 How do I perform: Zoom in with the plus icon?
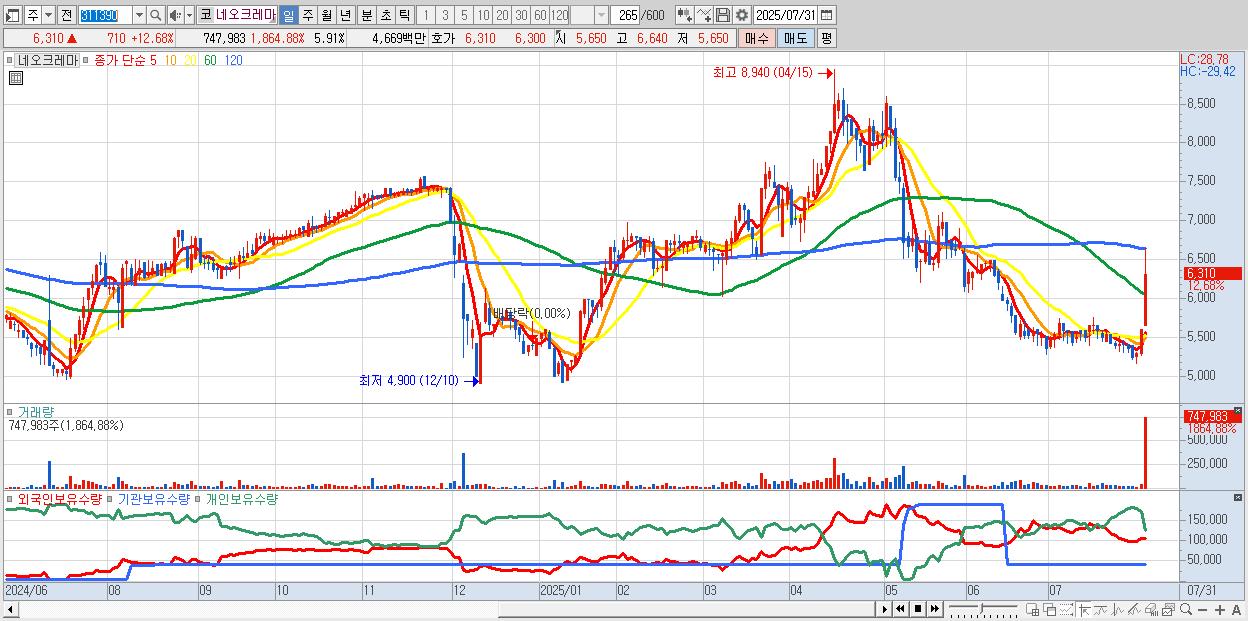1220,609
